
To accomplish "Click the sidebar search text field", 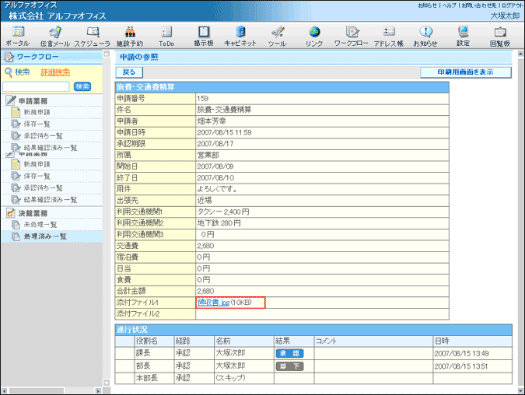I will point(36,87).
